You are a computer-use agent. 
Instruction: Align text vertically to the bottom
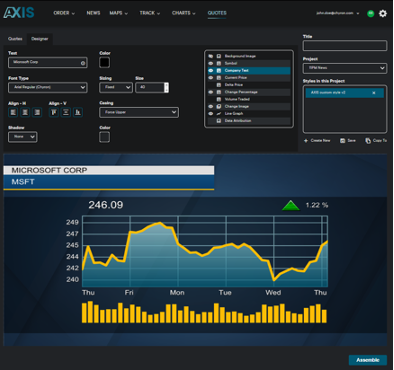click(x=78, y=112)
